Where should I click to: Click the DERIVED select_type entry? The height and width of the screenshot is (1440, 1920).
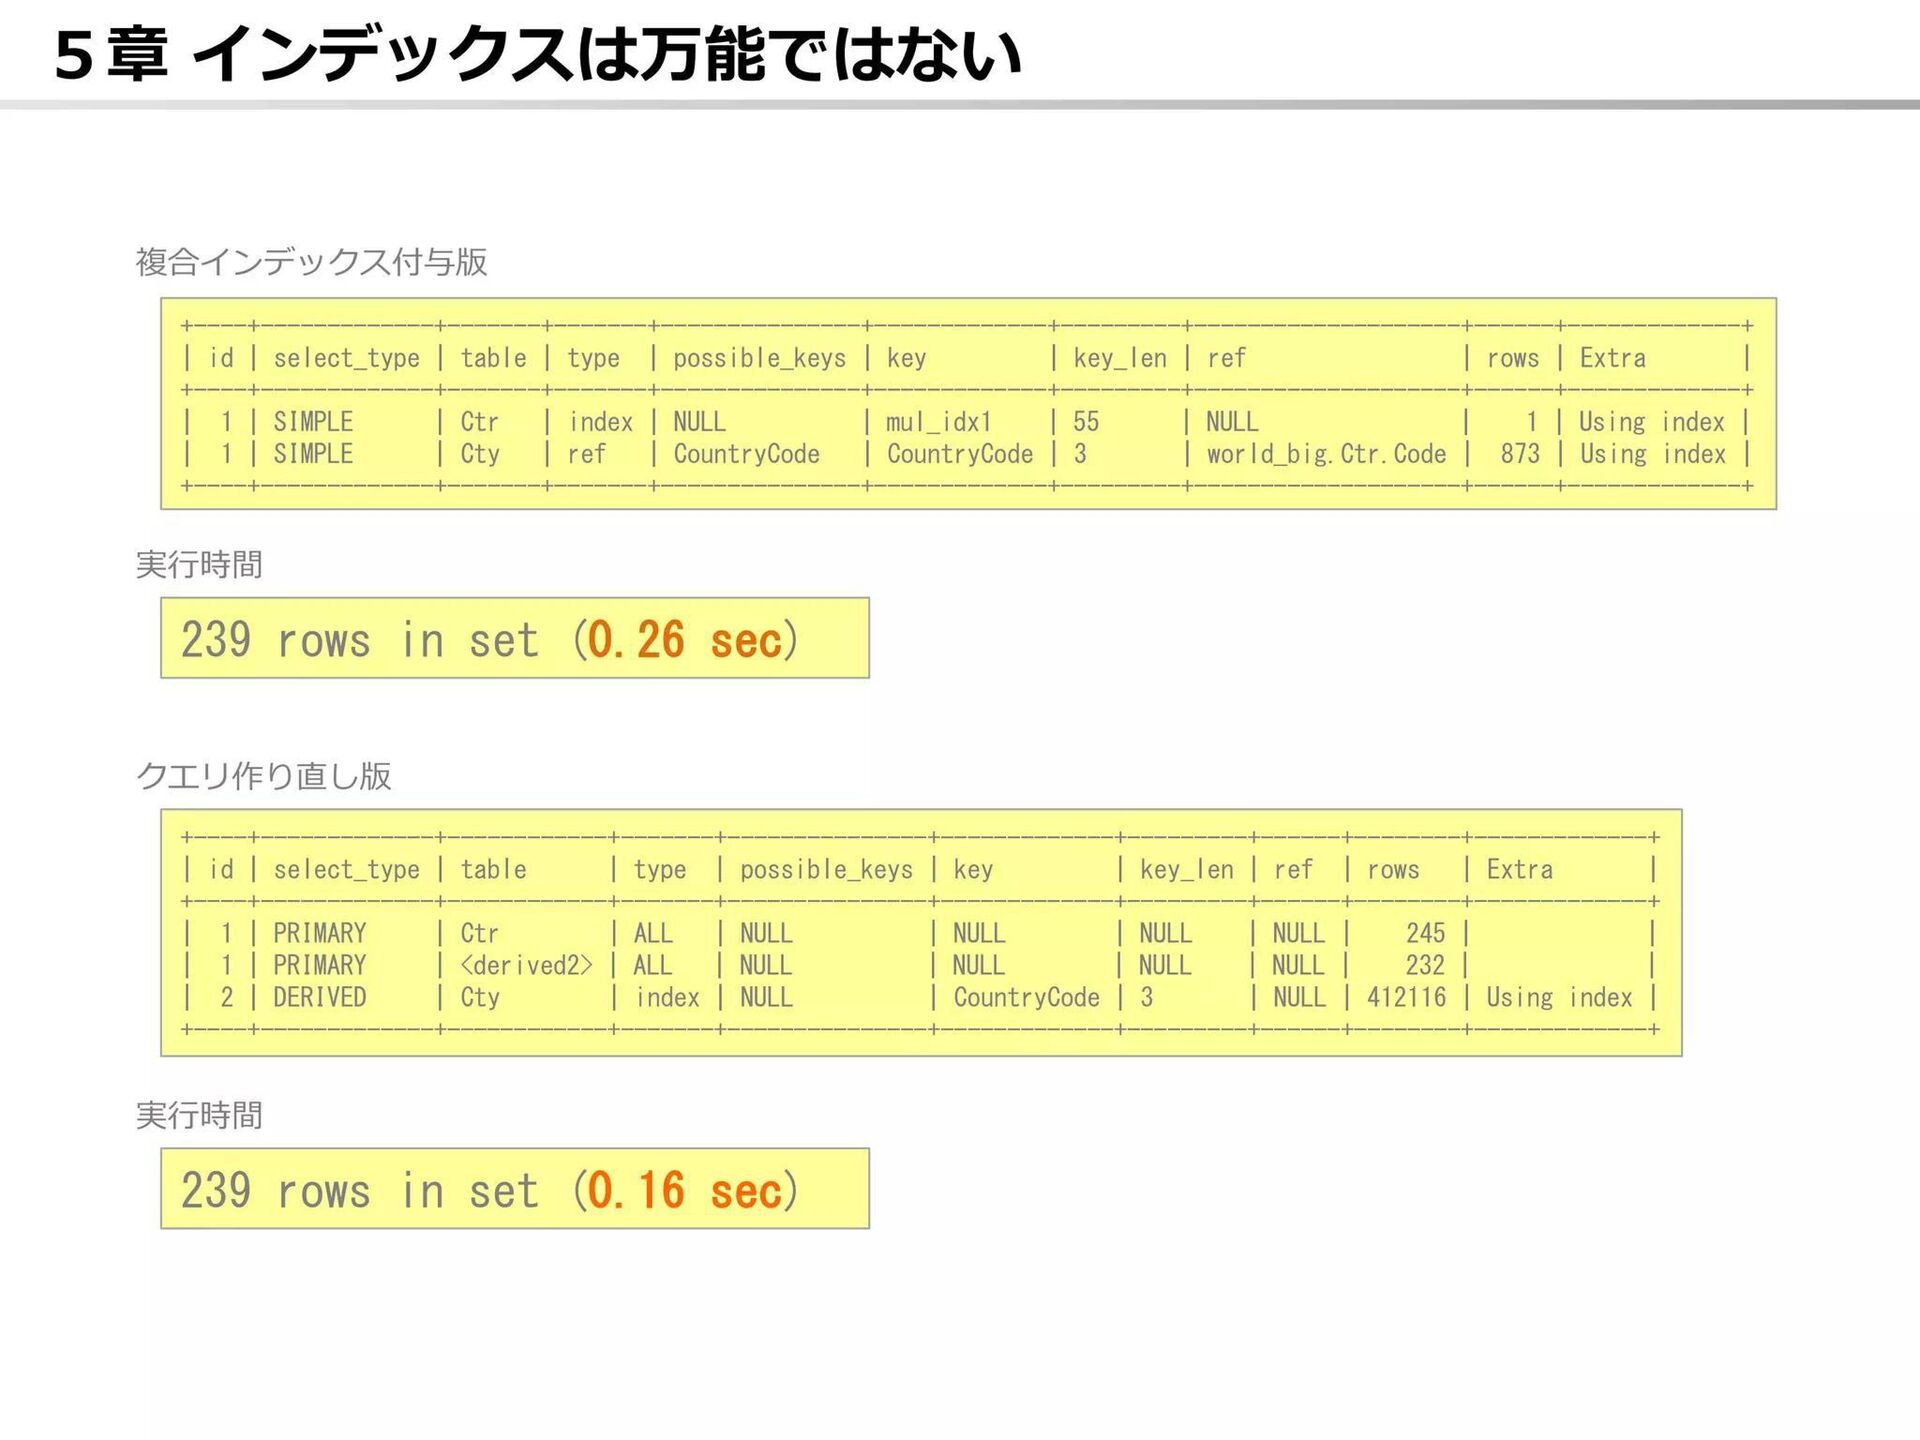319,997
